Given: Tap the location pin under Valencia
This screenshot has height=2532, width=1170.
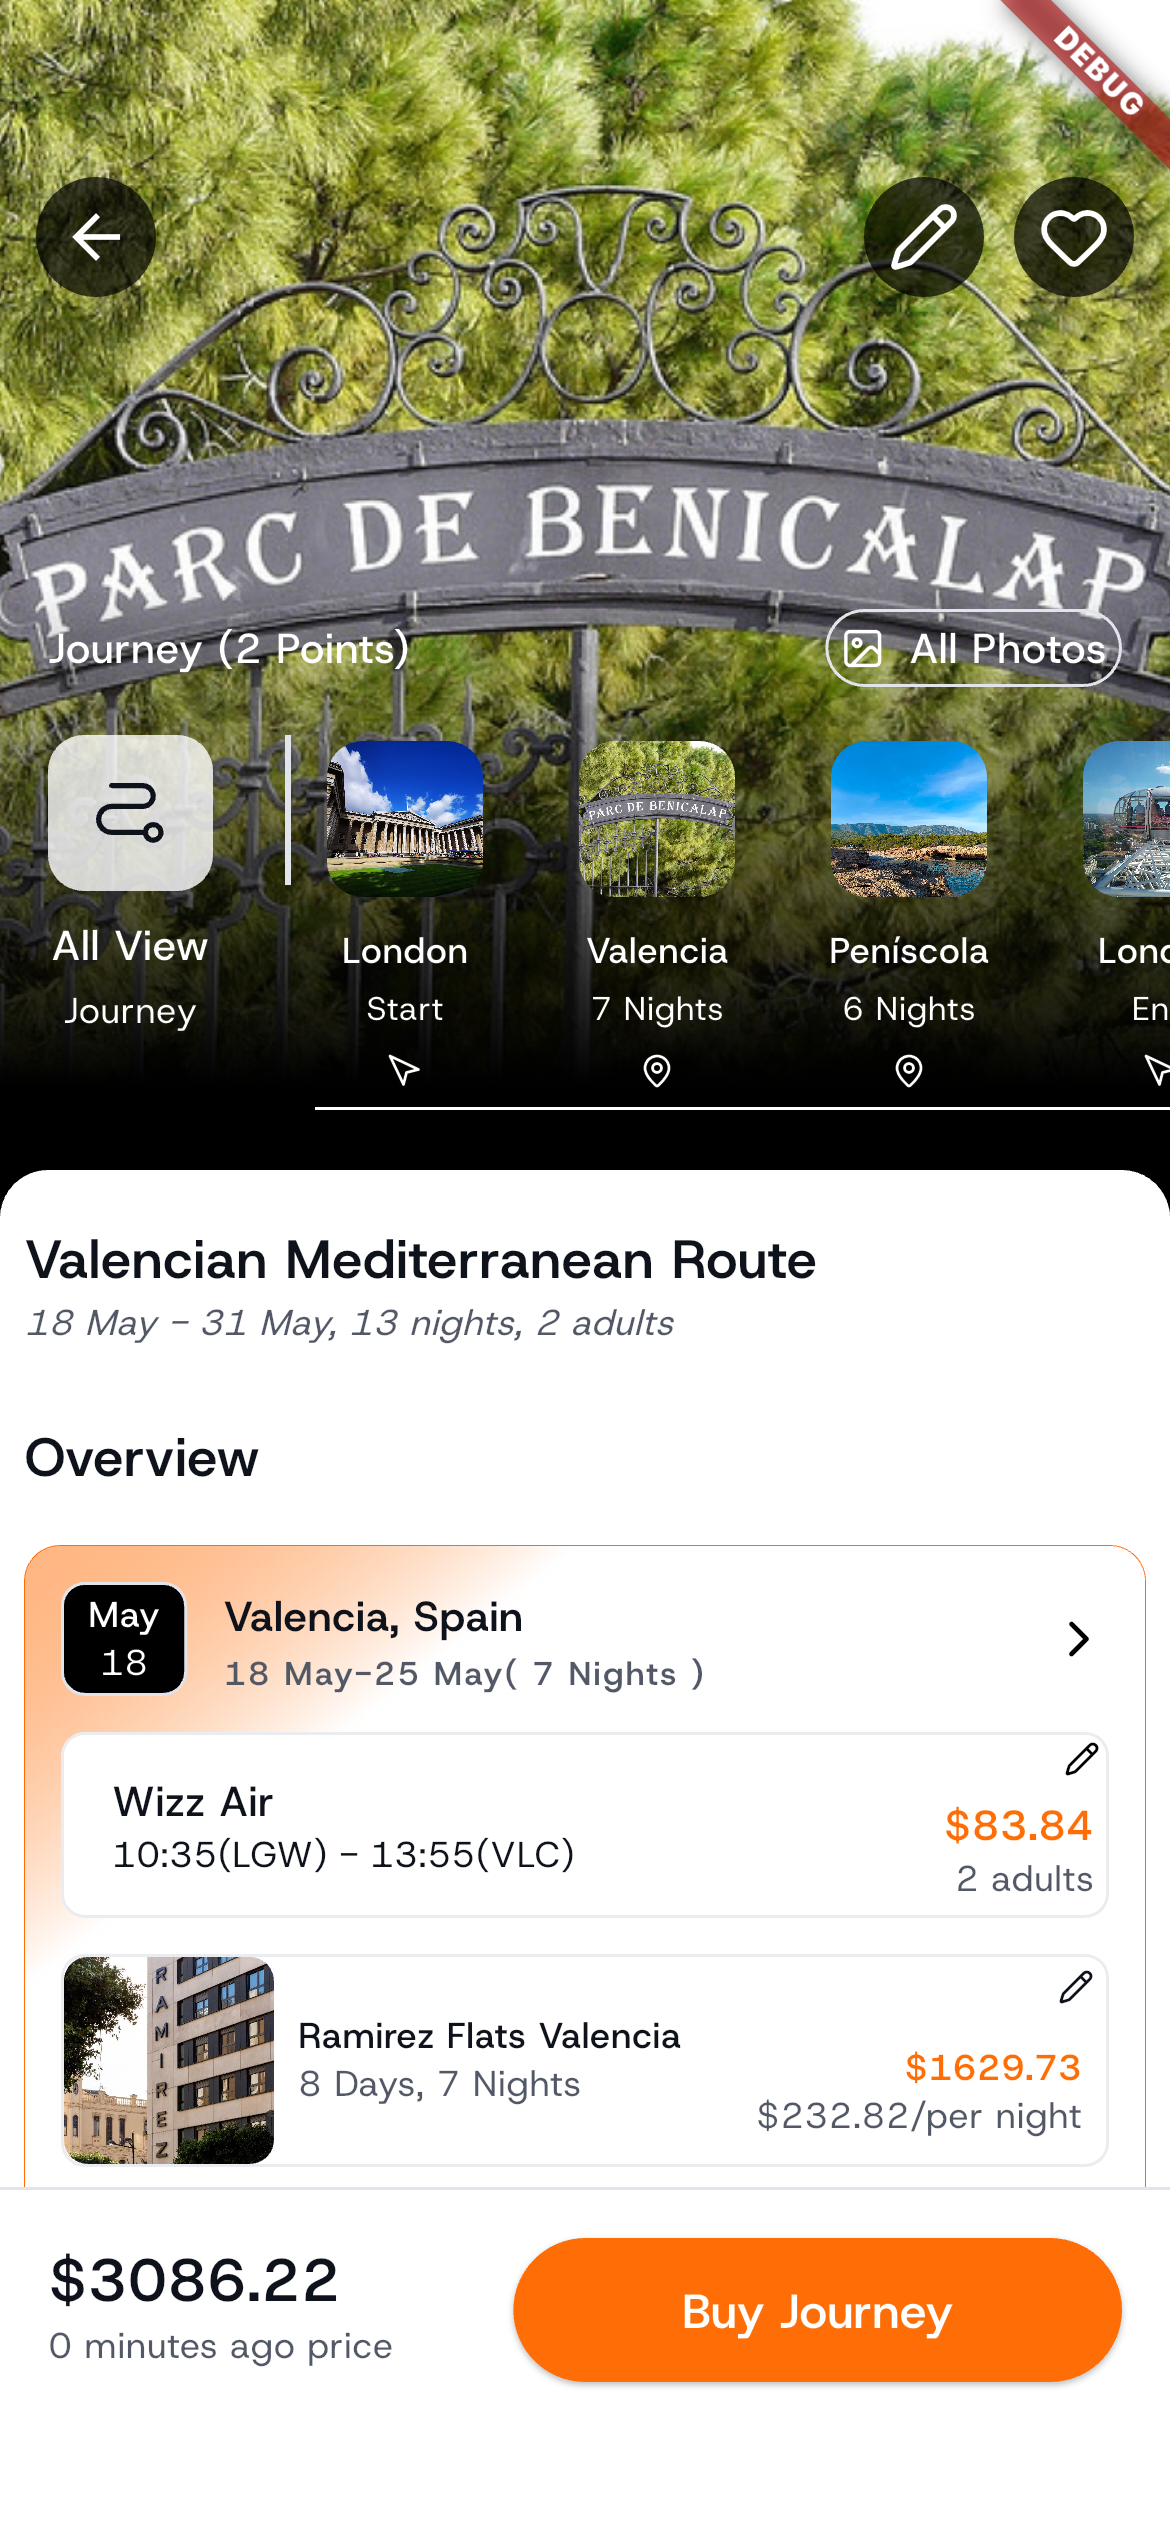Looking at the screenshot, I should coord(656,1070).
